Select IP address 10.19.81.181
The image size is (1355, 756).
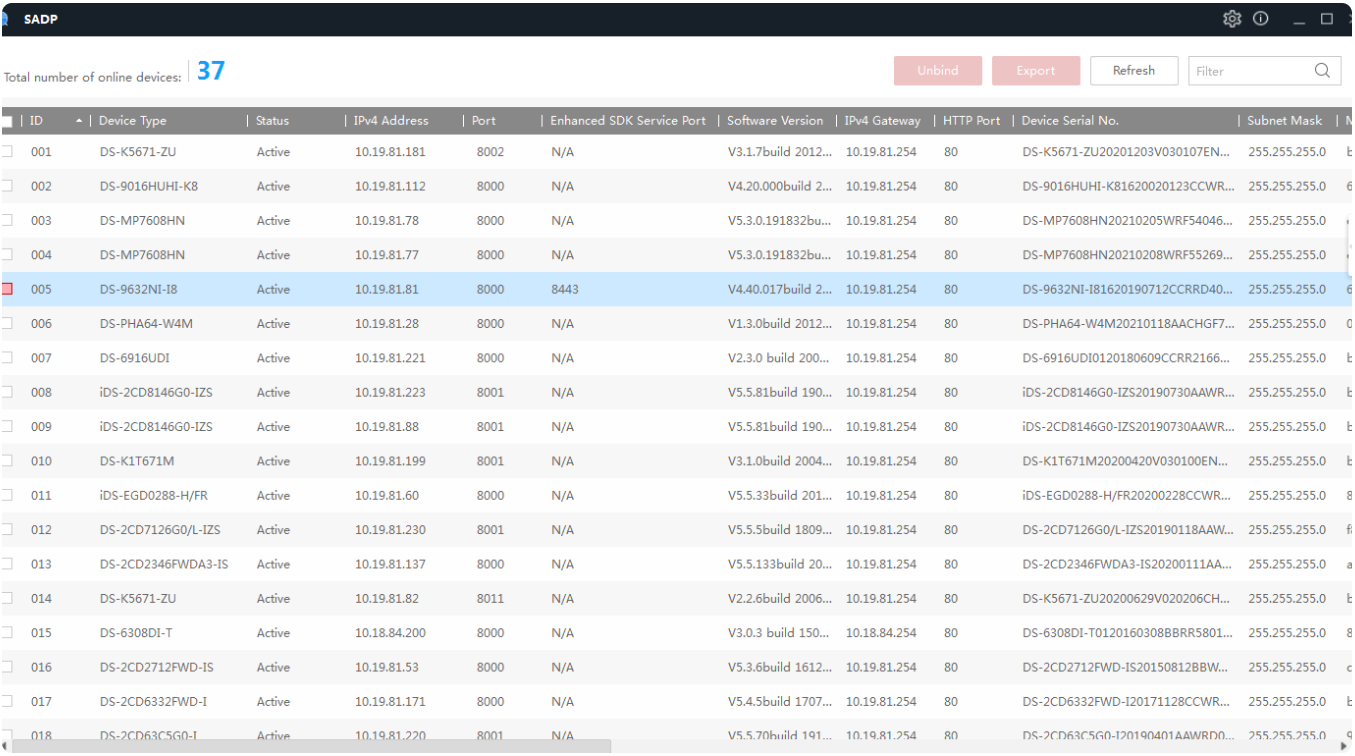[390, 152]
